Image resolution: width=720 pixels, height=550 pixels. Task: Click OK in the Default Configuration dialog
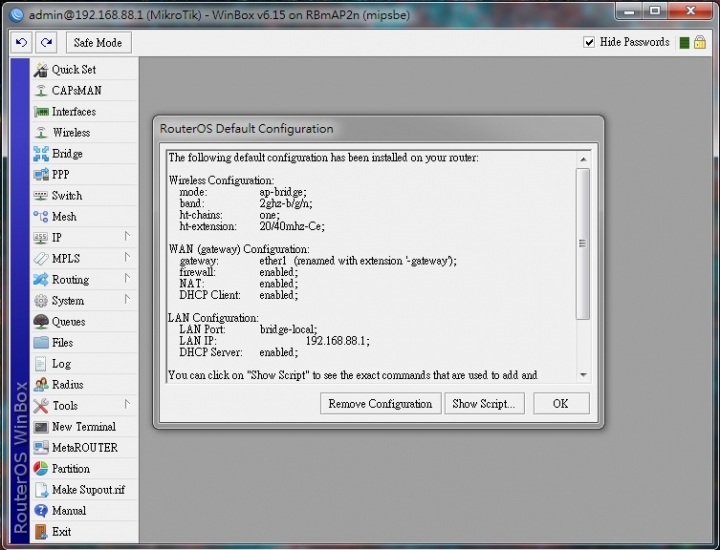[561, 404]
